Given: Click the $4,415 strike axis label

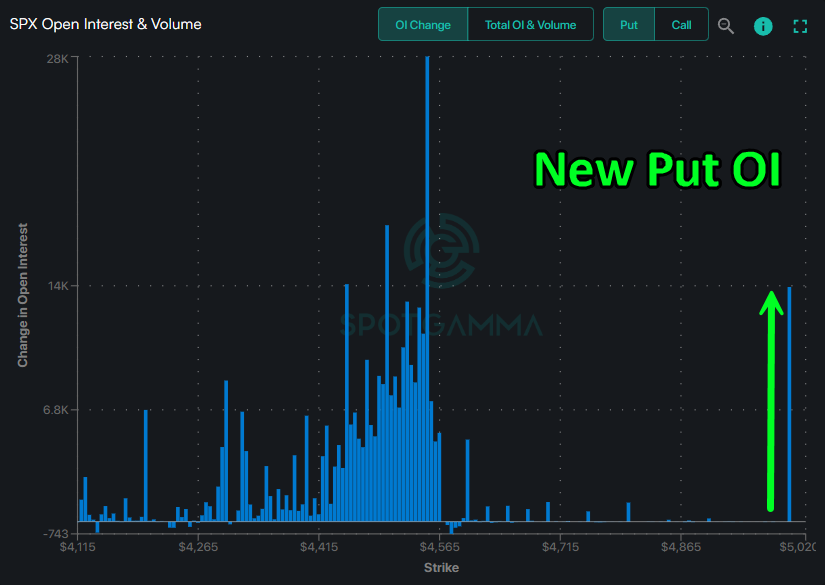Looking at the screenshot, I should pos(319,547).
